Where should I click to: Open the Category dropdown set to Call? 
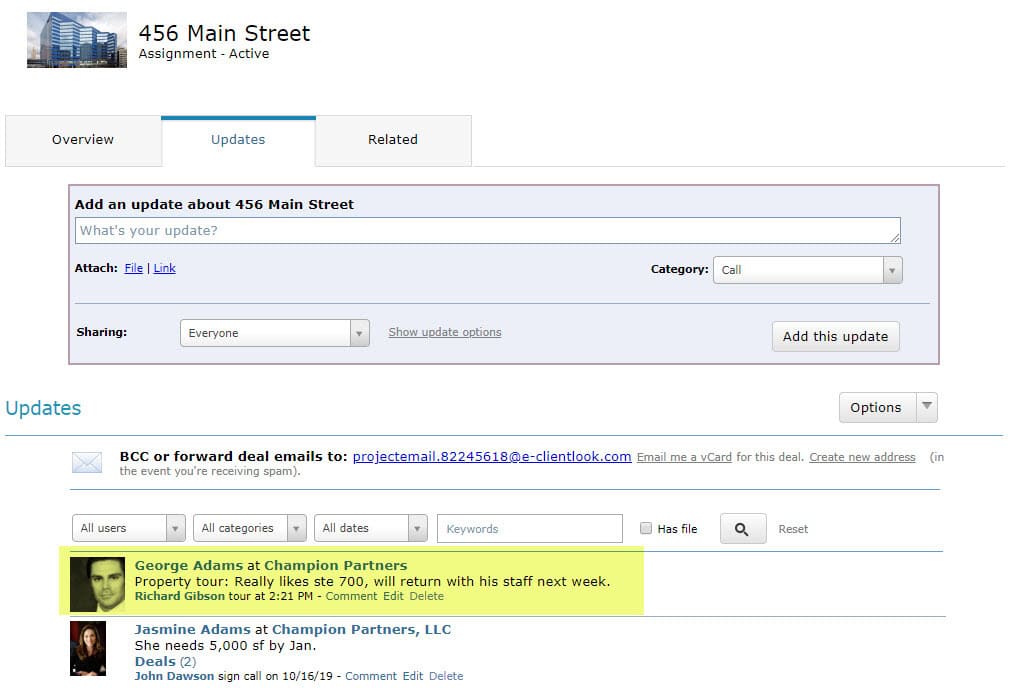[807, 270]
